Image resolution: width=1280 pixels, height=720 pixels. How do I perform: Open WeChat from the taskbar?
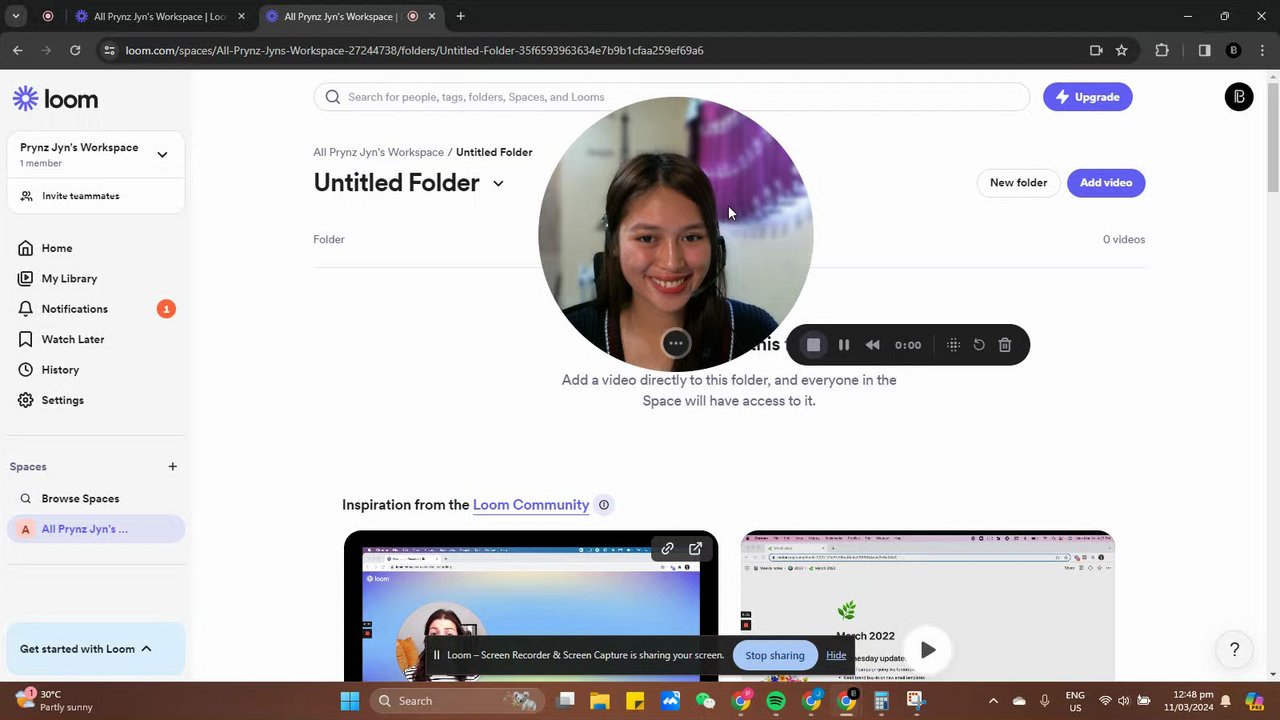(706, 701)
